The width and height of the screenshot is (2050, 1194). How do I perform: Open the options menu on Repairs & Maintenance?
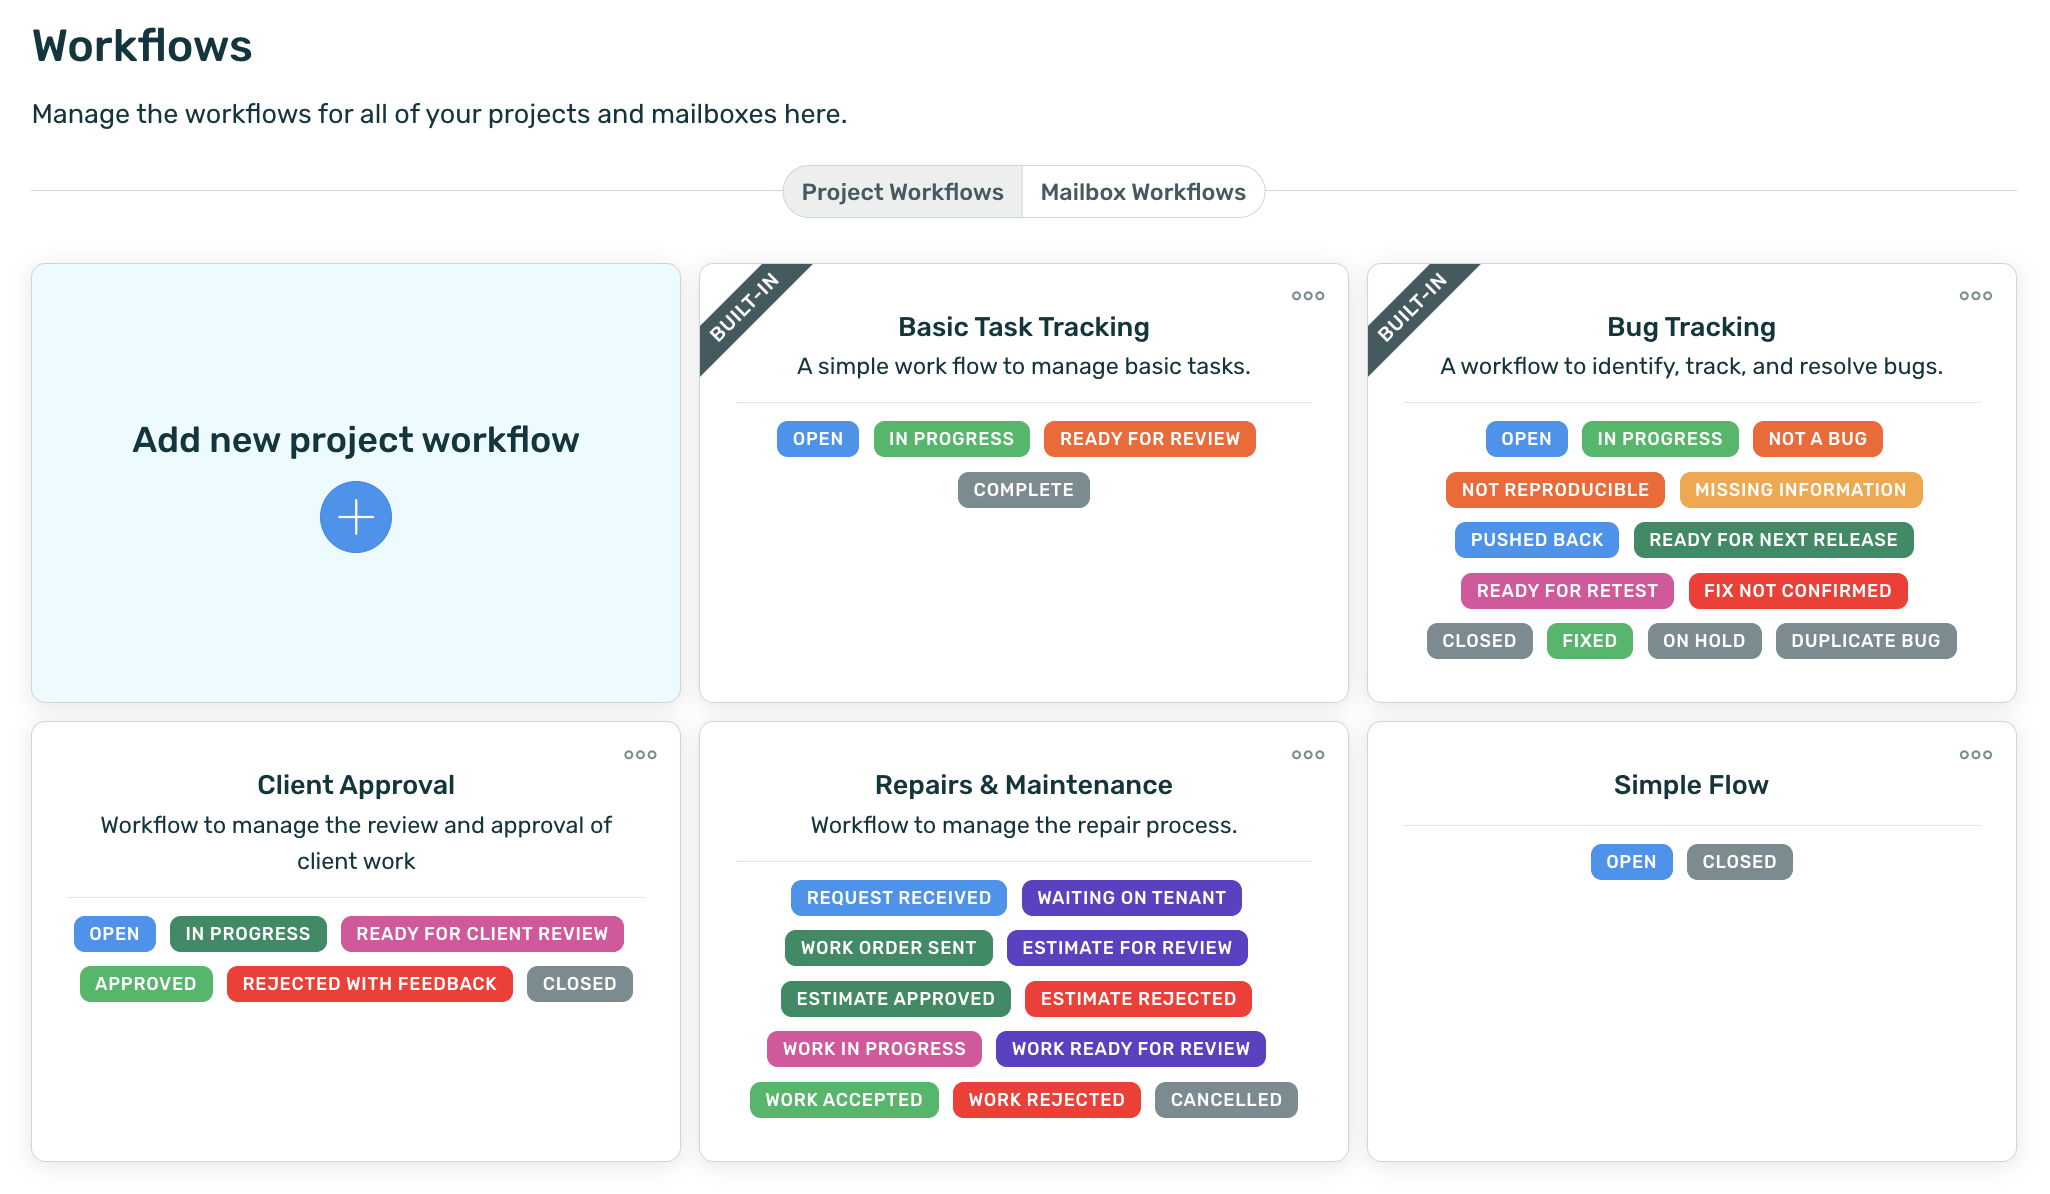tap(1307, 754)
